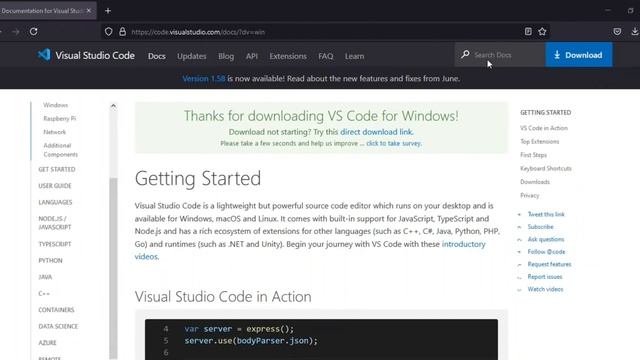Click icon beside Tweet this link
This screenshot has width=640, height=360.
coord(519,214)
